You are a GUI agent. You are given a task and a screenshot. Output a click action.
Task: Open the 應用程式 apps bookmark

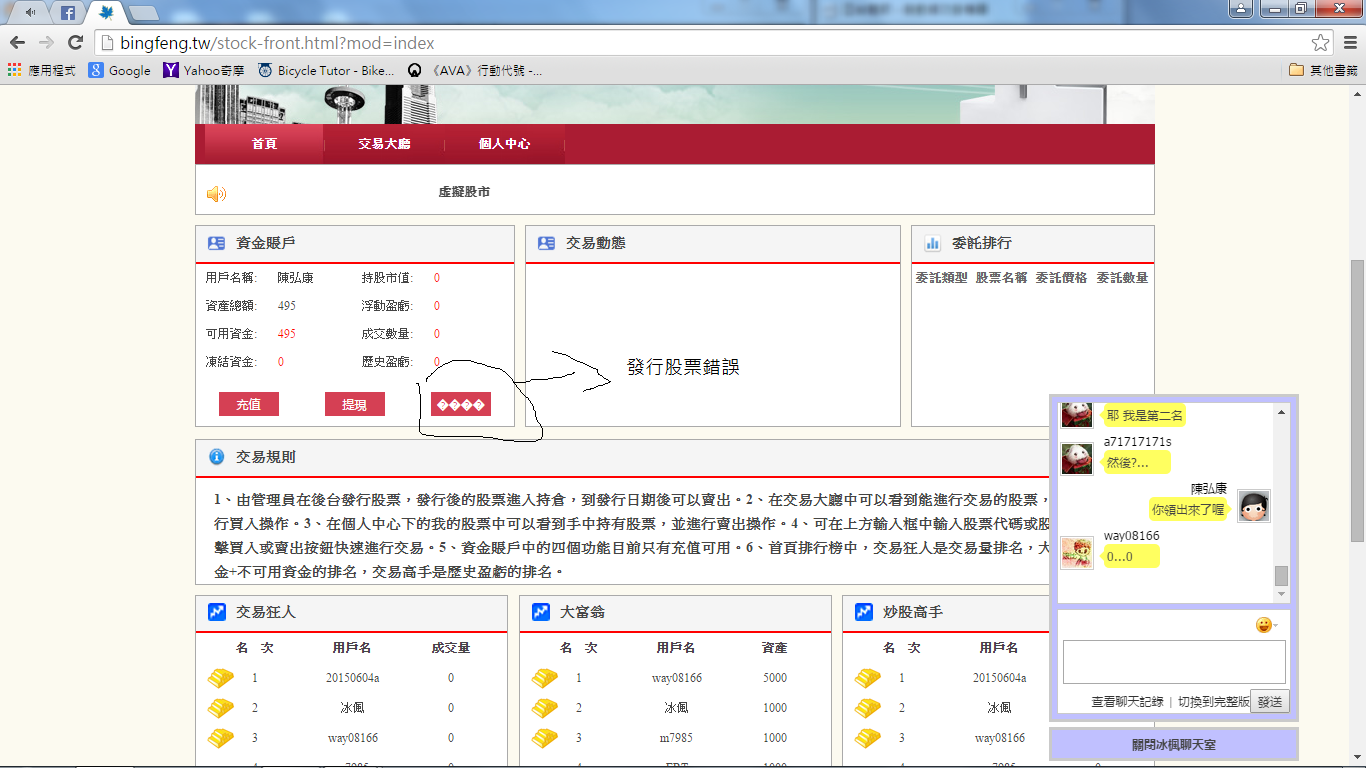point(41,70)
